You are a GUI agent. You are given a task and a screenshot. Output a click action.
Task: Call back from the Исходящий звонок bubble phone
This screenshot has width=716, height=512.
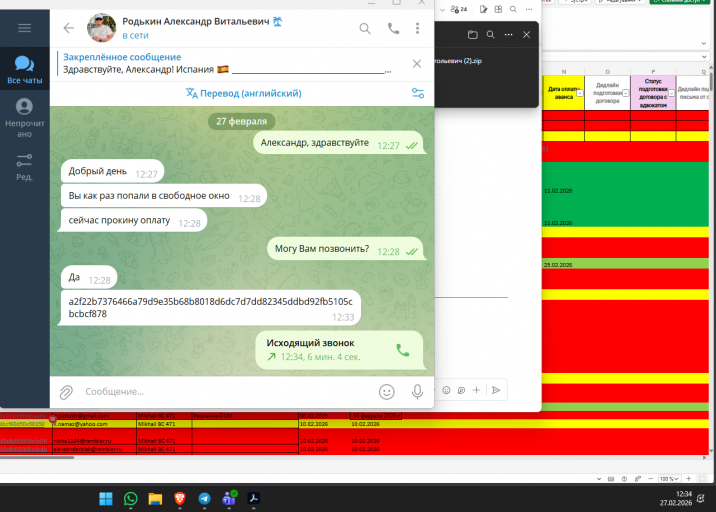(402, 350)
